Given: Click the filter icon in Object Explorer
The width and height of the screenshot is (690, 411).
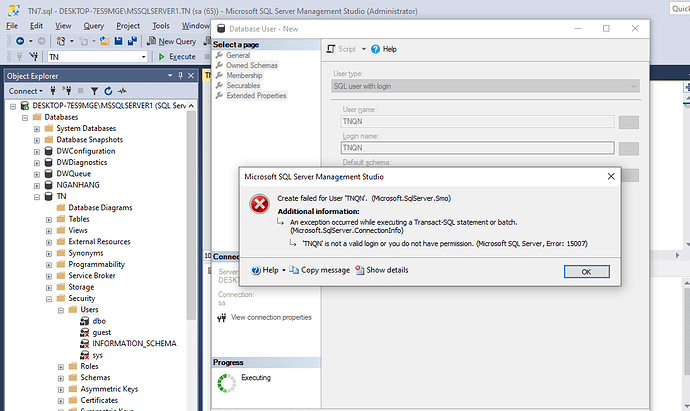Looking at the screenshot, I should 94,91.
